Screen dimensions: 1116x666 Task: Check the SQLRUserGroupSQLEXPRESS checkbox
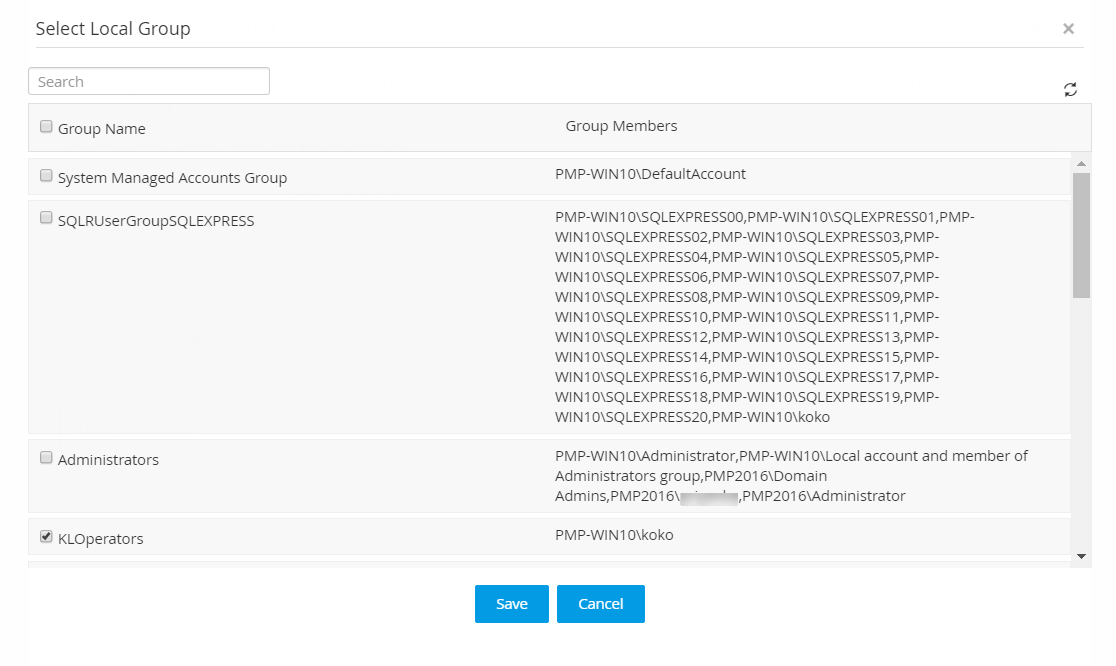tap(46, 218)
